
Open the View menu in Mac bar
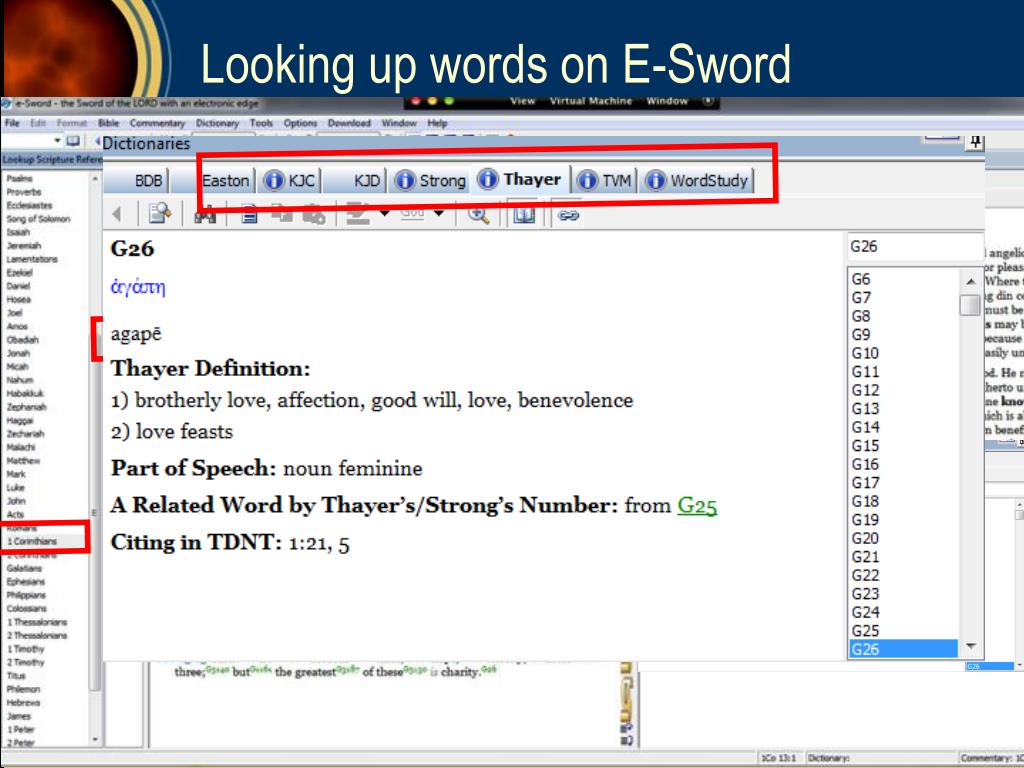(x=522, y=101)
